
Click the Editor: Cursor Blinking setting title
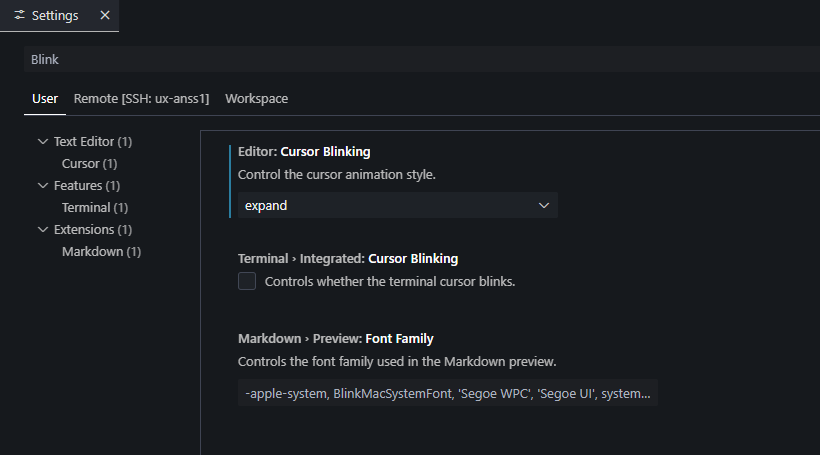[x=304, y=152]
